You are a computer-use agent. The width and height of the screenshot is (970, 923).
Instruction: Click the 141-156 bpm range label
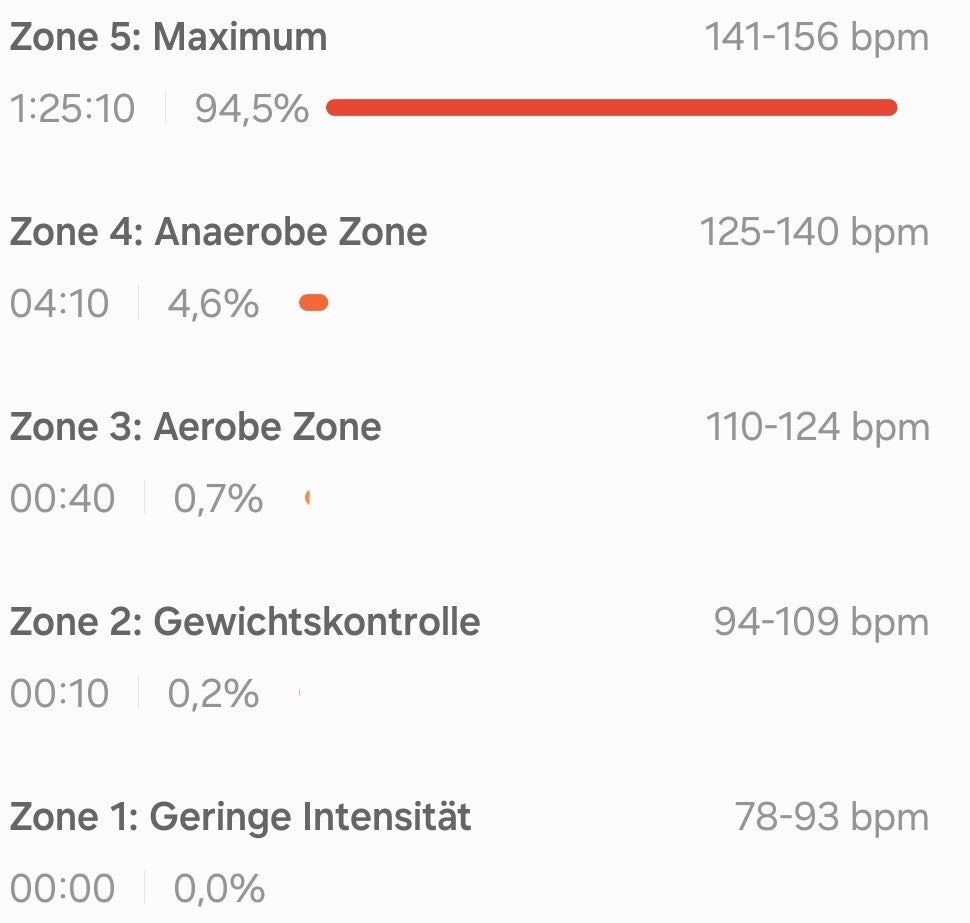coord(816,38)
